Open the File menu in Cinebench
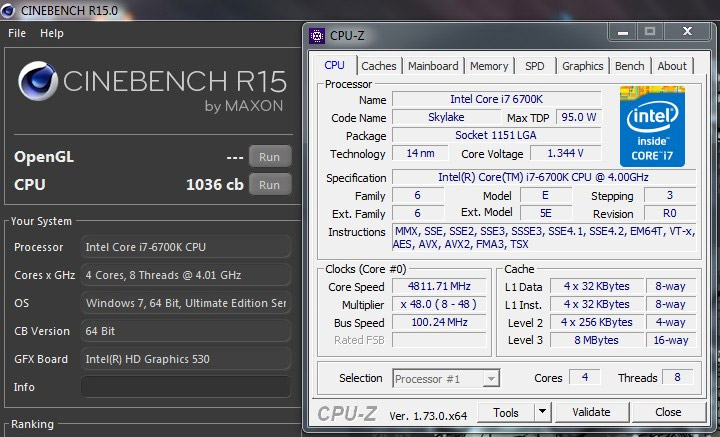 click(17, 33)
